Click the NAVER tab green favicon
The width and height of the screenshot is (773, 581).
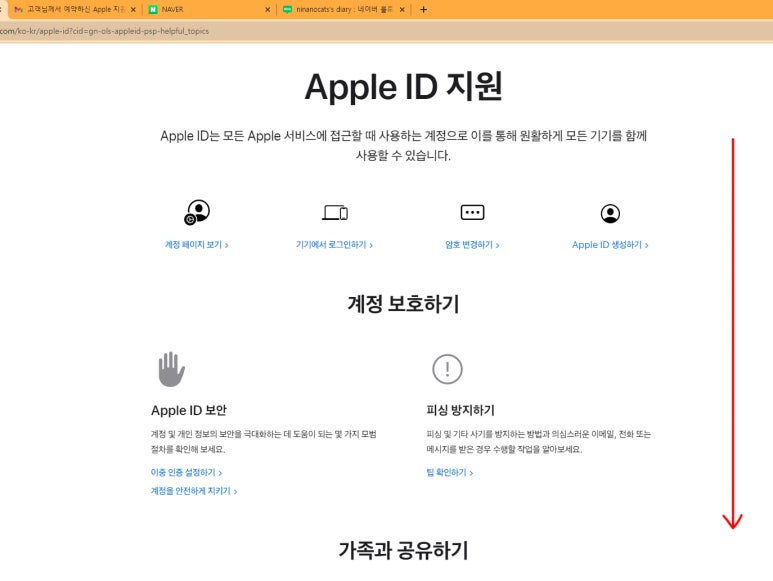coord(153,9)
